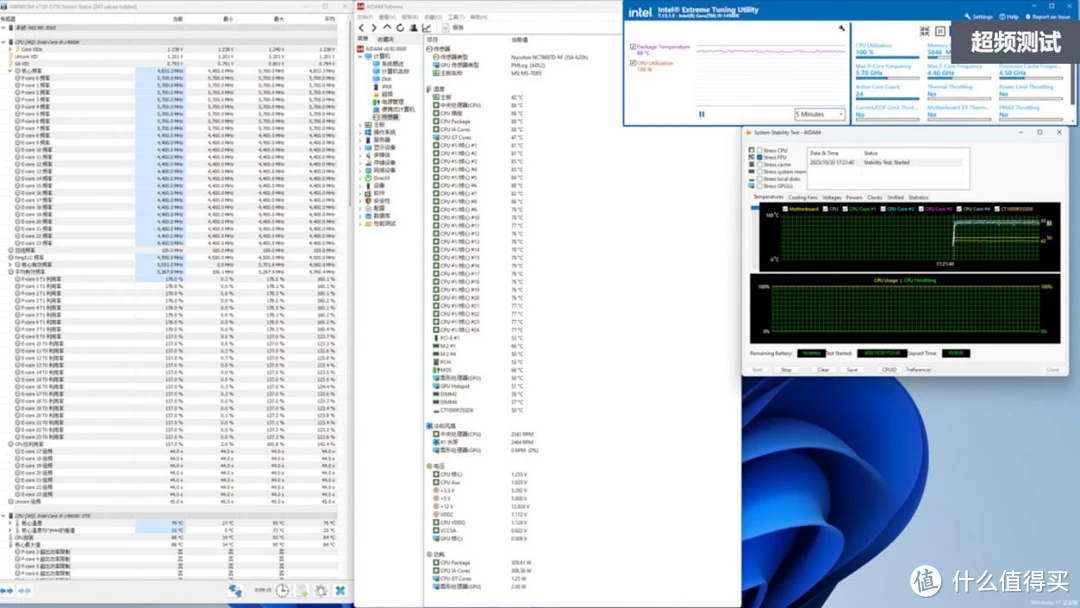
Task: Open 帮助(H) menu in AIDA64
Action: 479,17
